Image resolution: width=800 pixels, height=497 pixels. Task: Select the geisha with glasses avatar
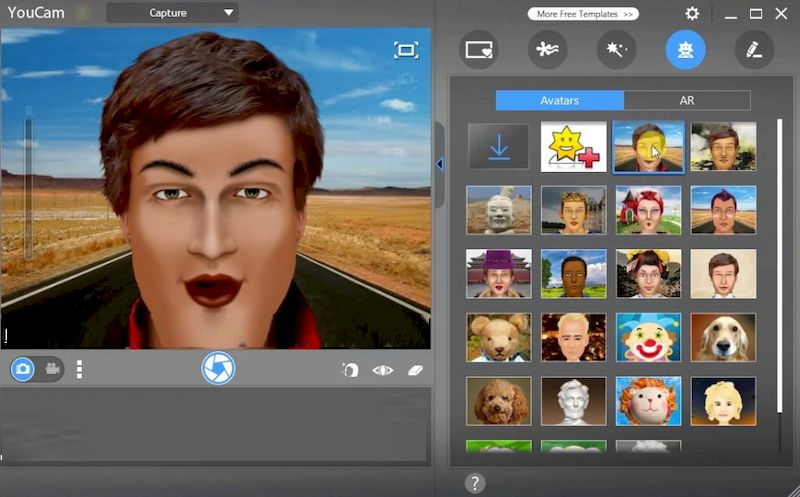[648, 274]
